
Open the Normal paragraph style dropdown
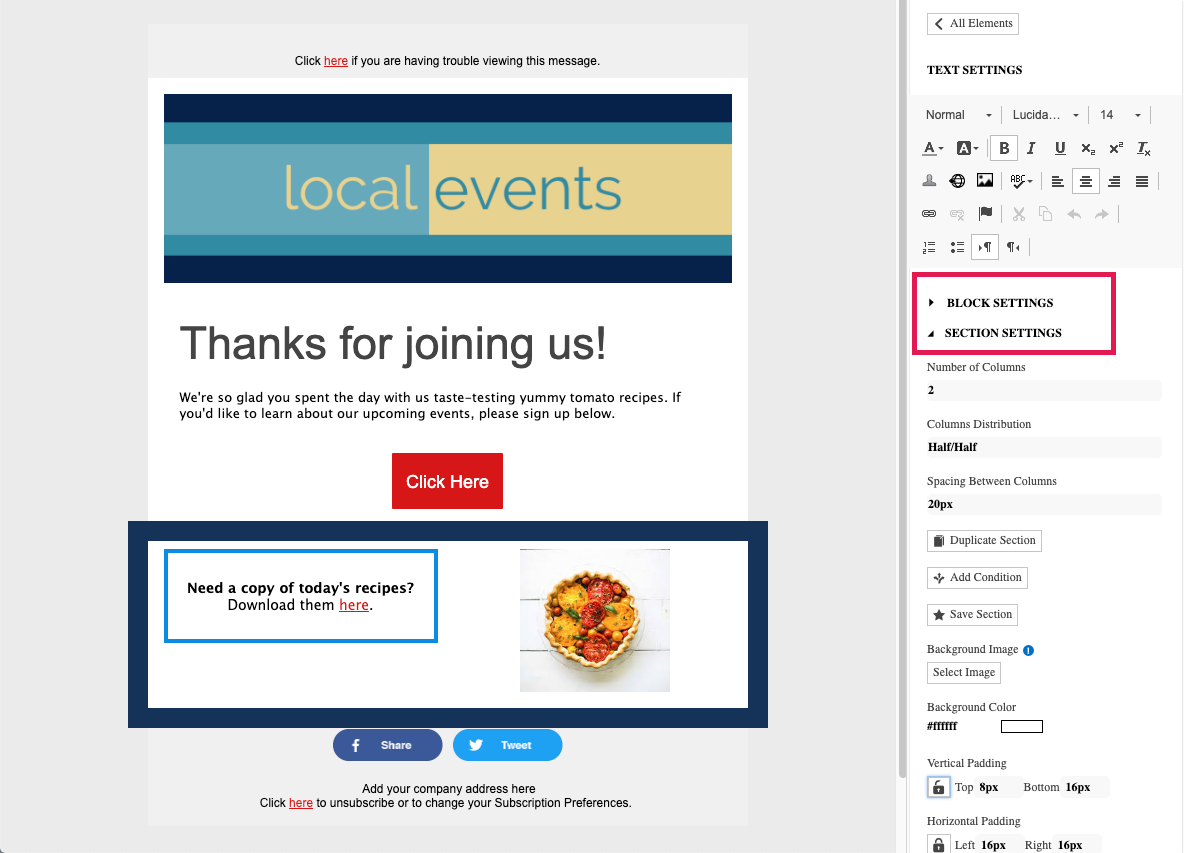click(959, 115)
